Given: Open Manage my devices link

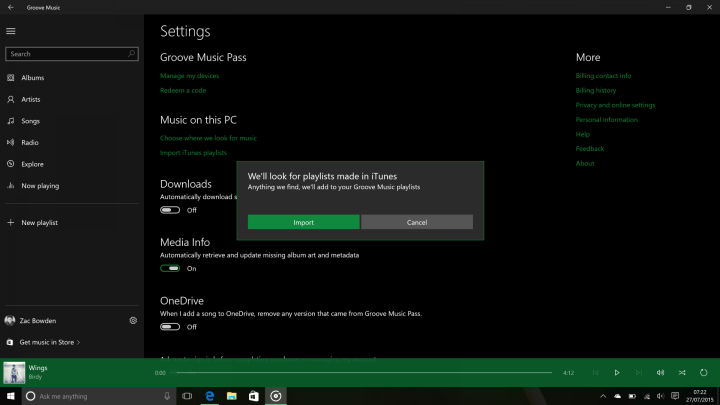Looking at the screenshot, I should [x=189, y=76].
